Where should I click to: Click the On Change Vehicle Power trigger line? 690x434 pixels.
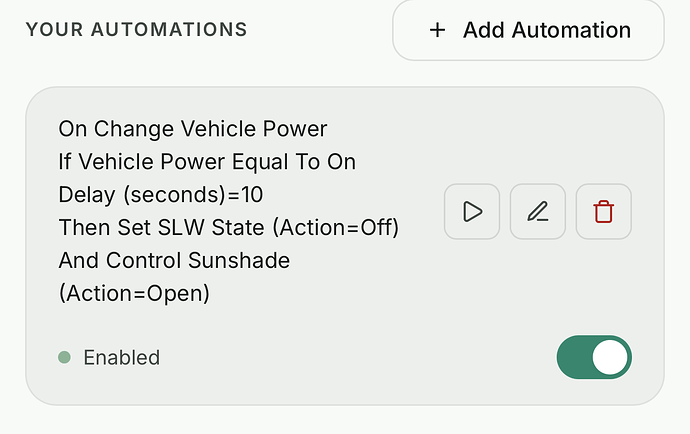pos(193,129)
